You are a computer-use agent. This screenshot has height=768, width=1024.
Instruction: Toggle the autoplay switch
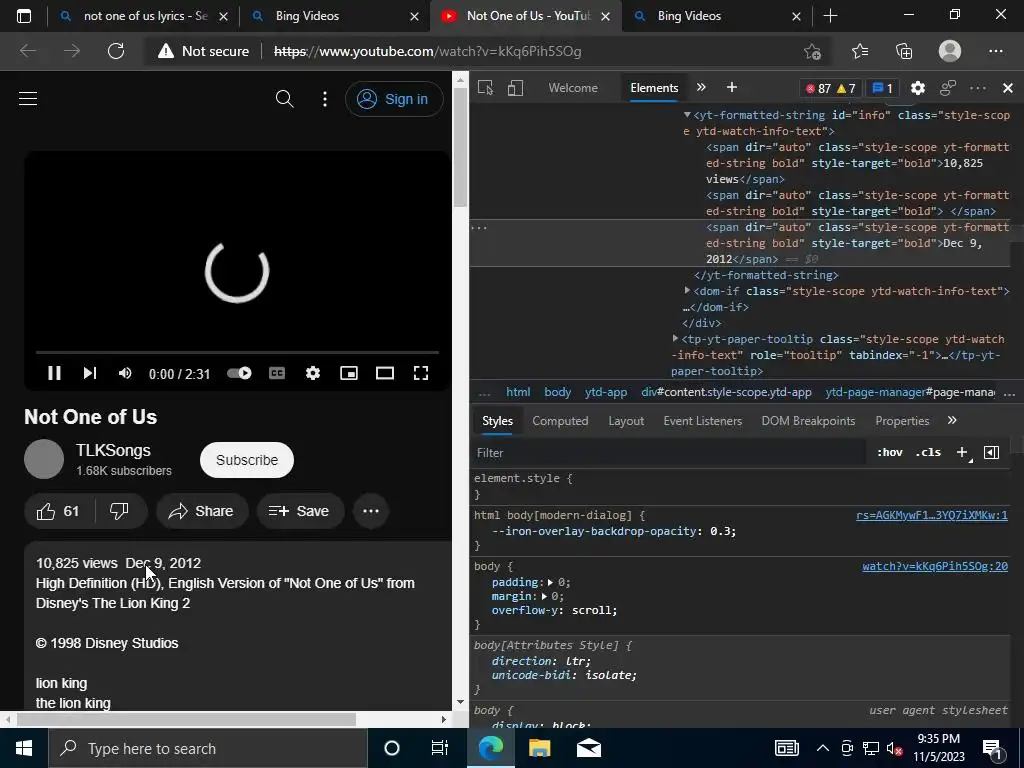pos(239,373)
